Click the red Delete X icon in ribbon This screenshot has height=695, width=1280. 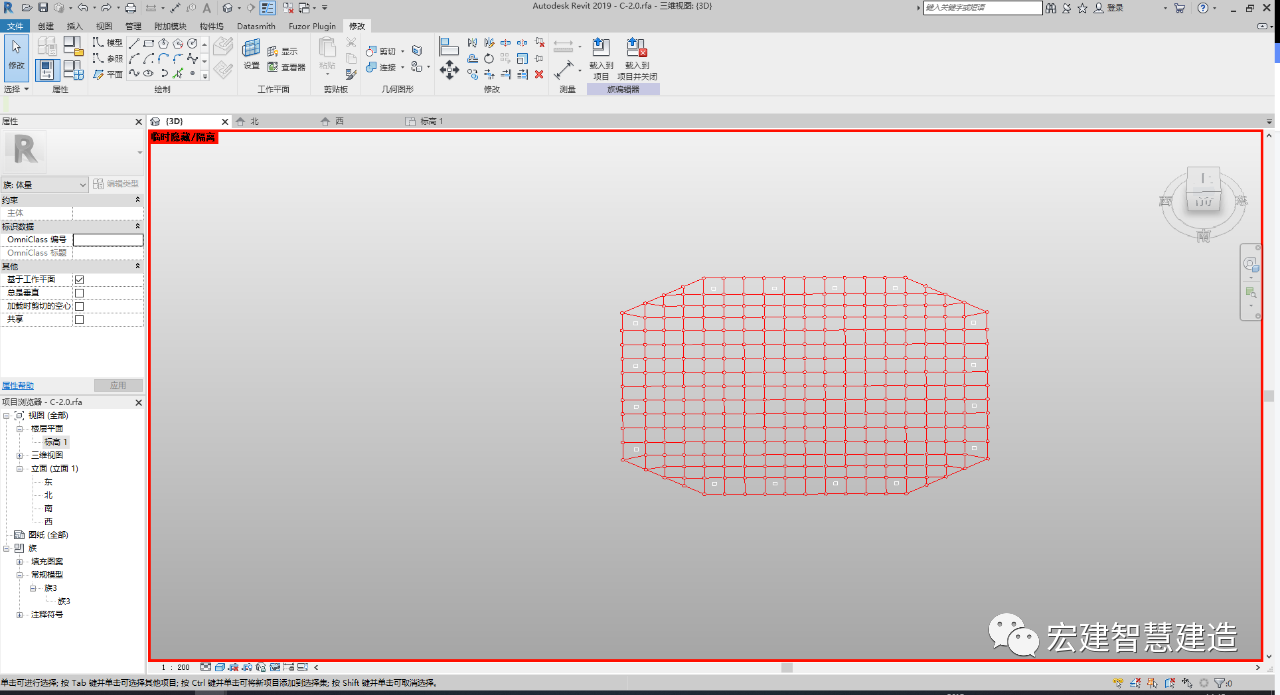click(539, 74)
